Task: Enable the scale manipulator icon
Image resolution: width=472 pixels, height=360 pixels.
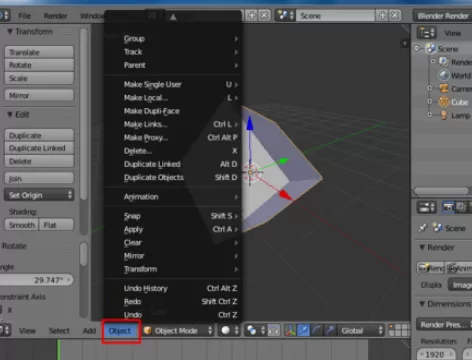Action: point(330,330)
